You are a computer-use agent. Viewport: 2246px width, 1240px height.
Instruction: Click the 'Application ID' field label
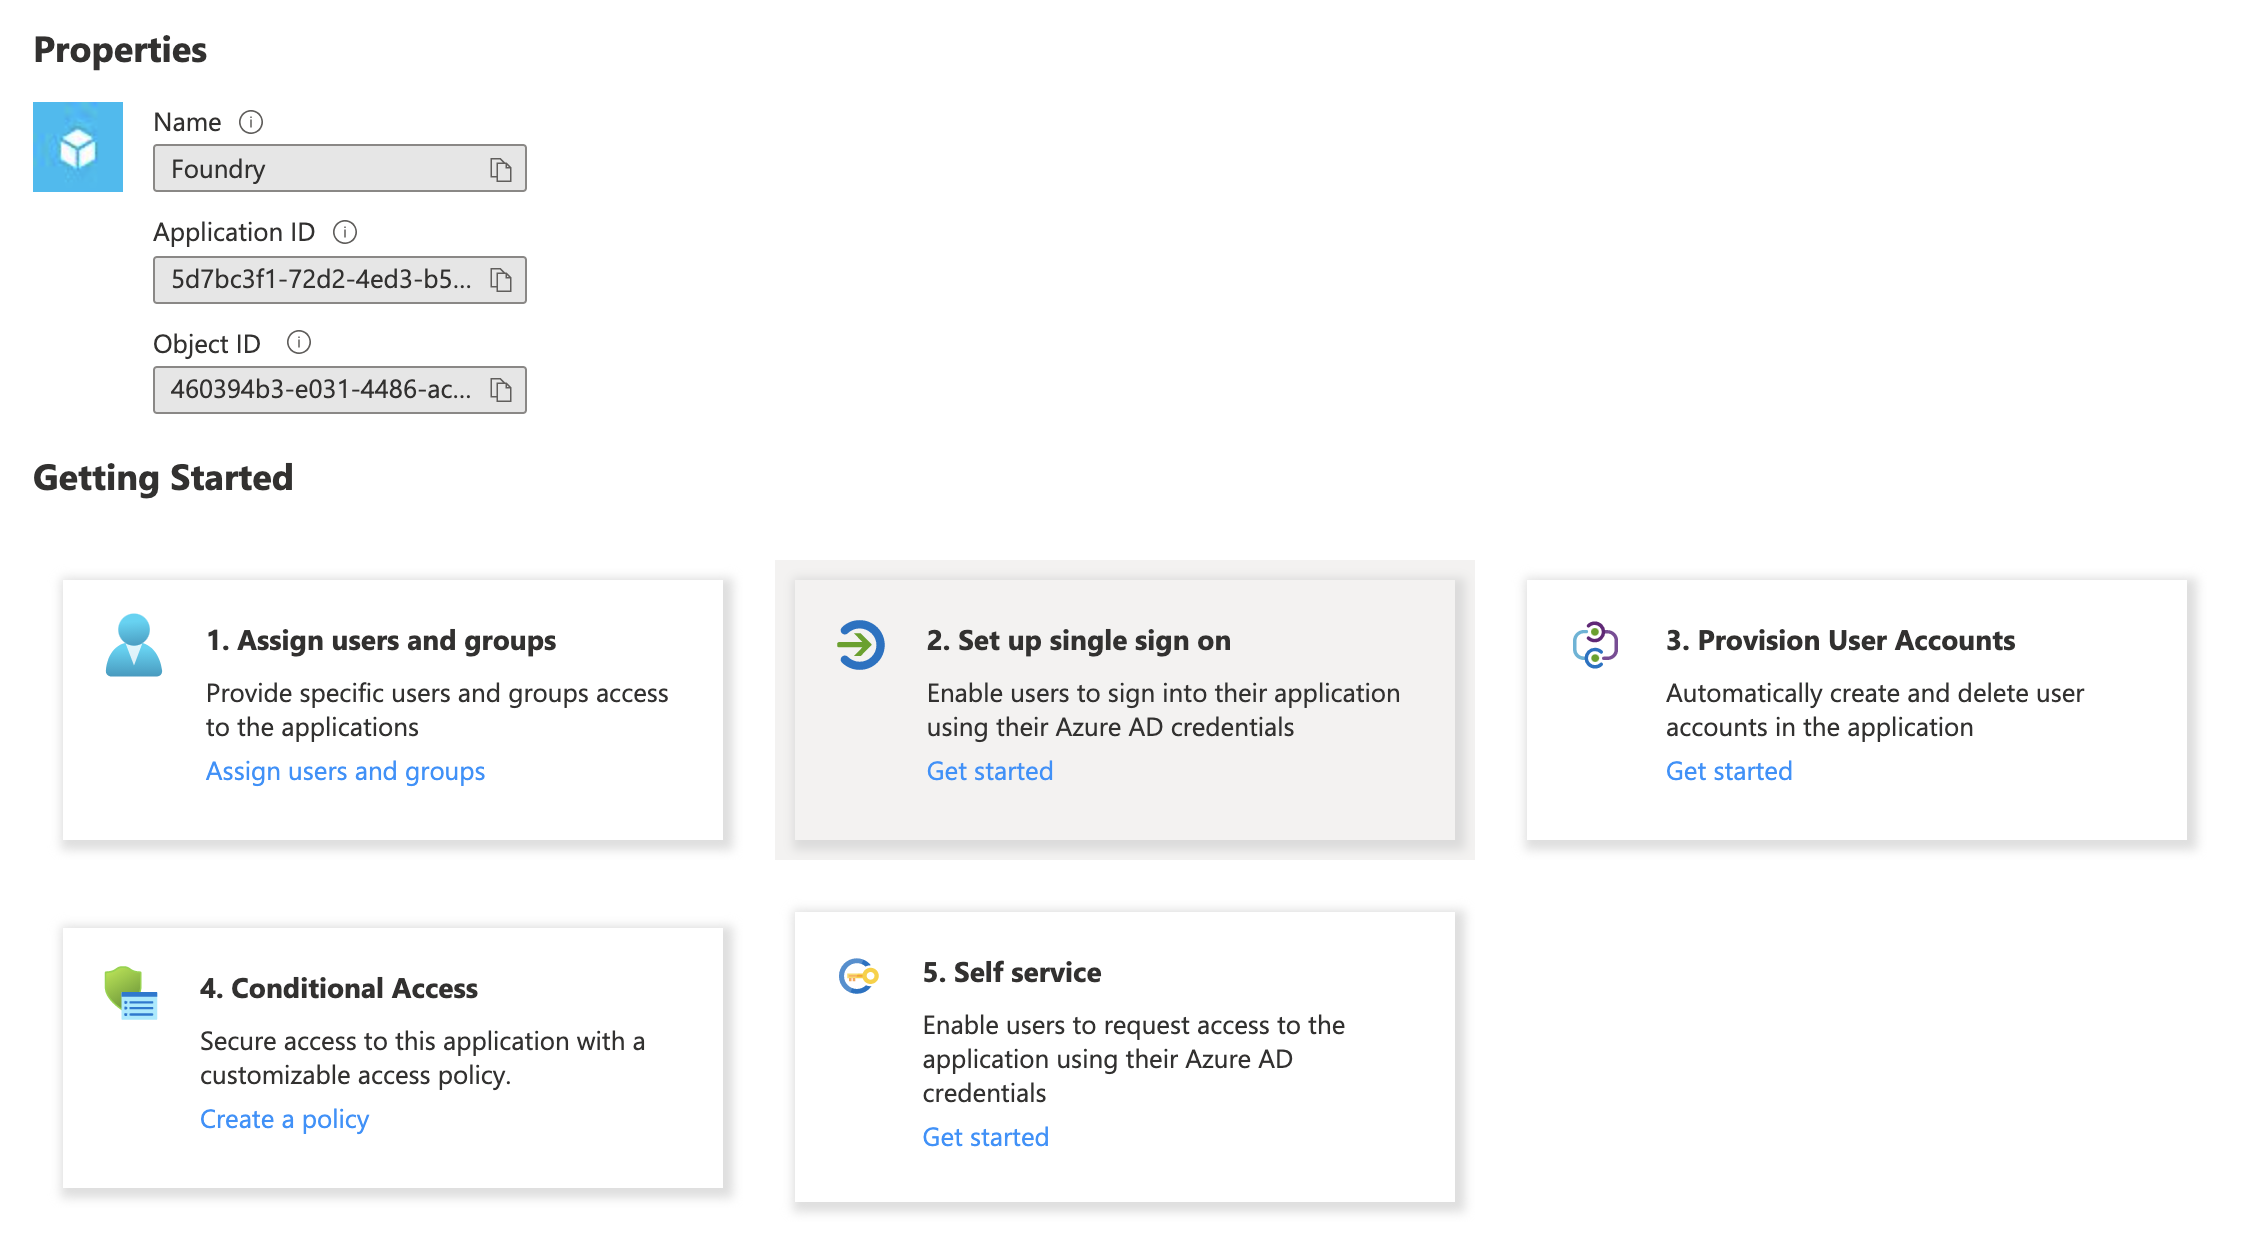click(x=234, y=232)
